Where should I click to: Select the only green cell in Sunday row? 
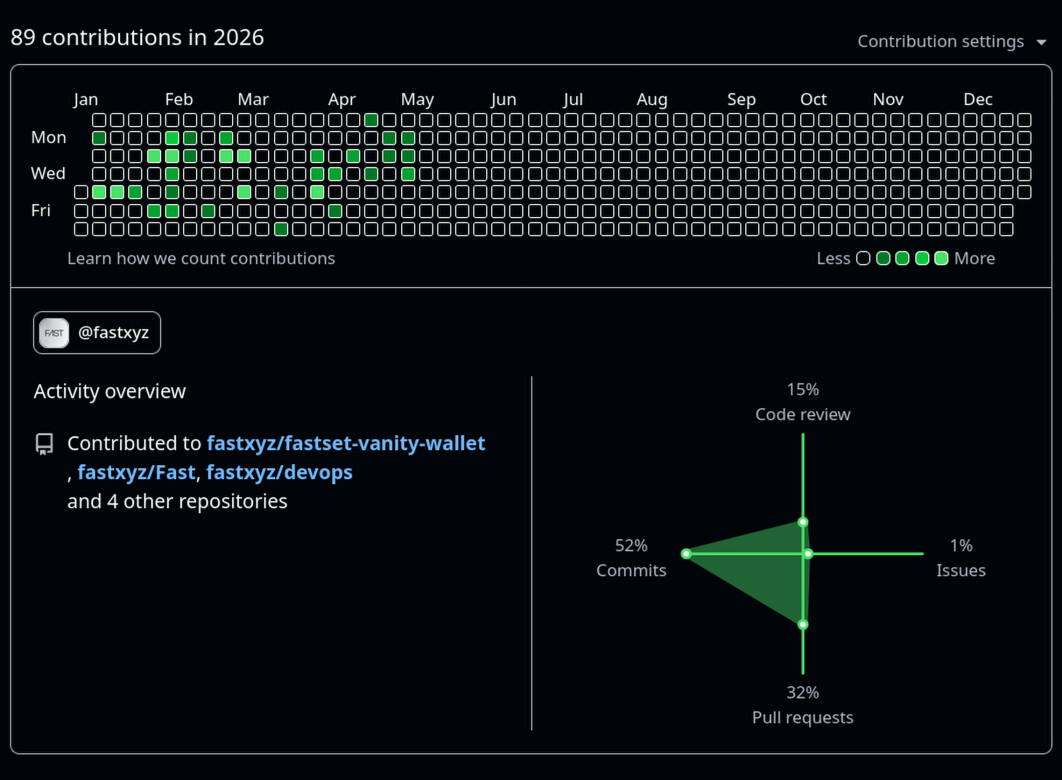[370, 120]
